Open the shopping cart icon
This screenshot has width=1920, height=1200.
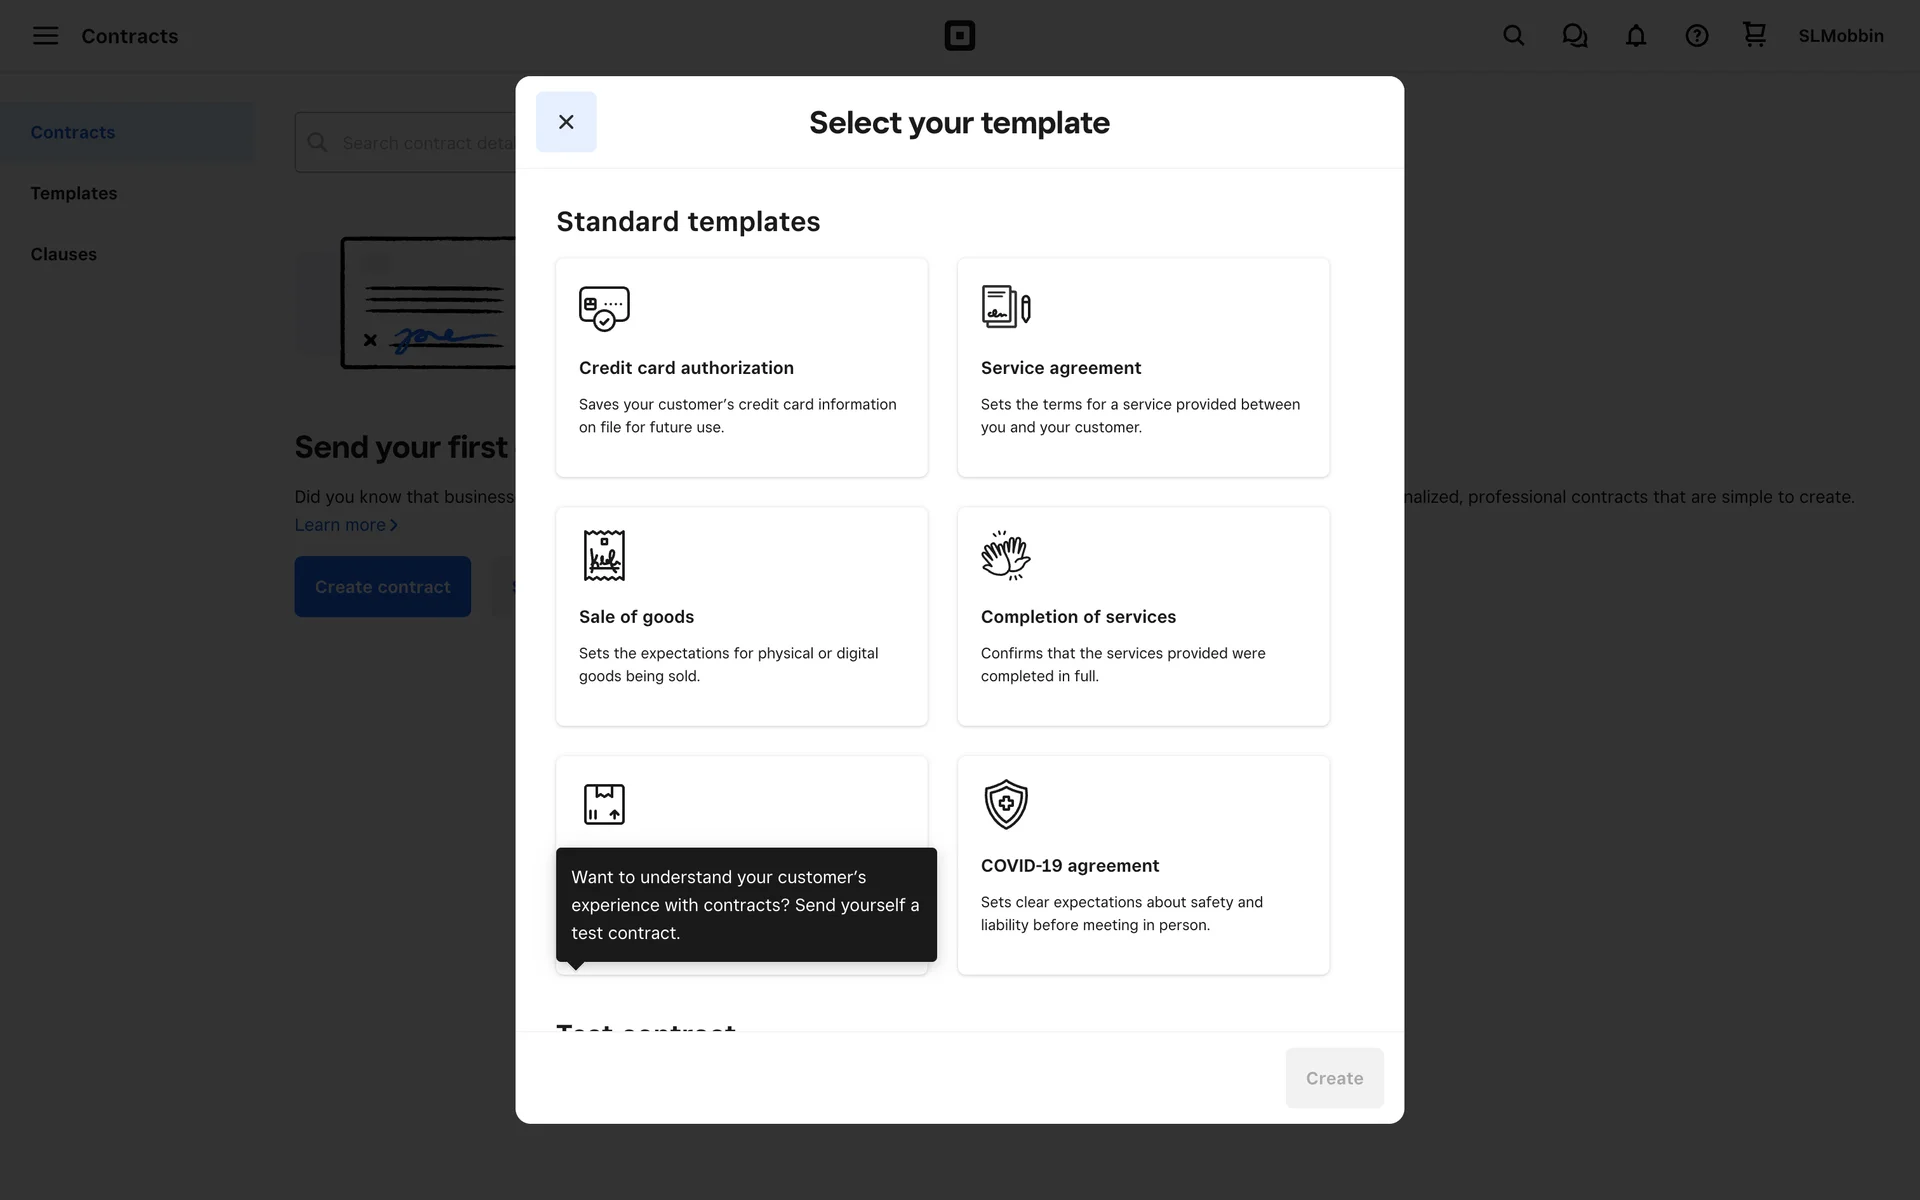click(1754, 35)
